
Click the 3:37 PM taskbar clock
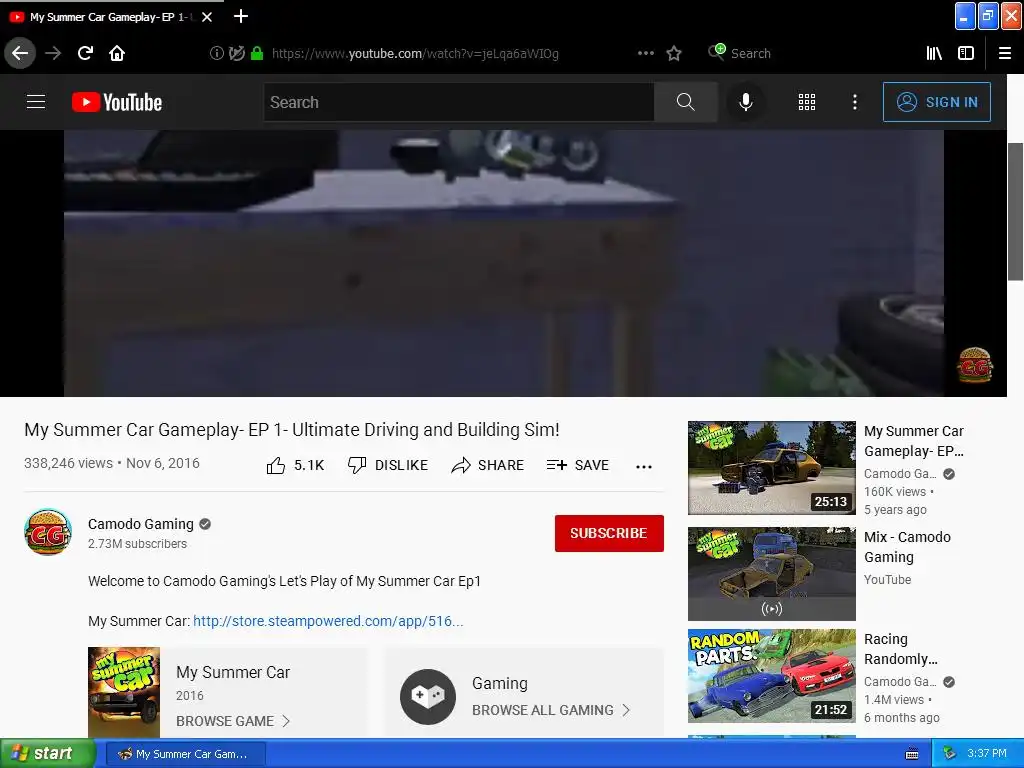(987, 753)
